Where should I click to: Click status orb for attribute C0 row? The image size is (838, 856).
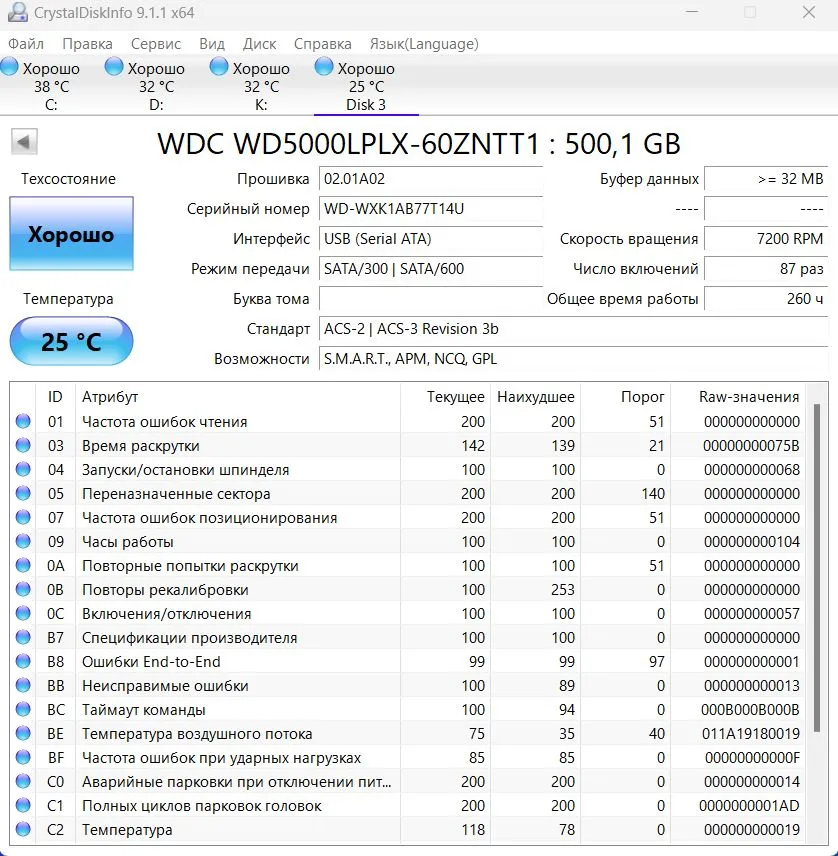click(x=23, y=782)
